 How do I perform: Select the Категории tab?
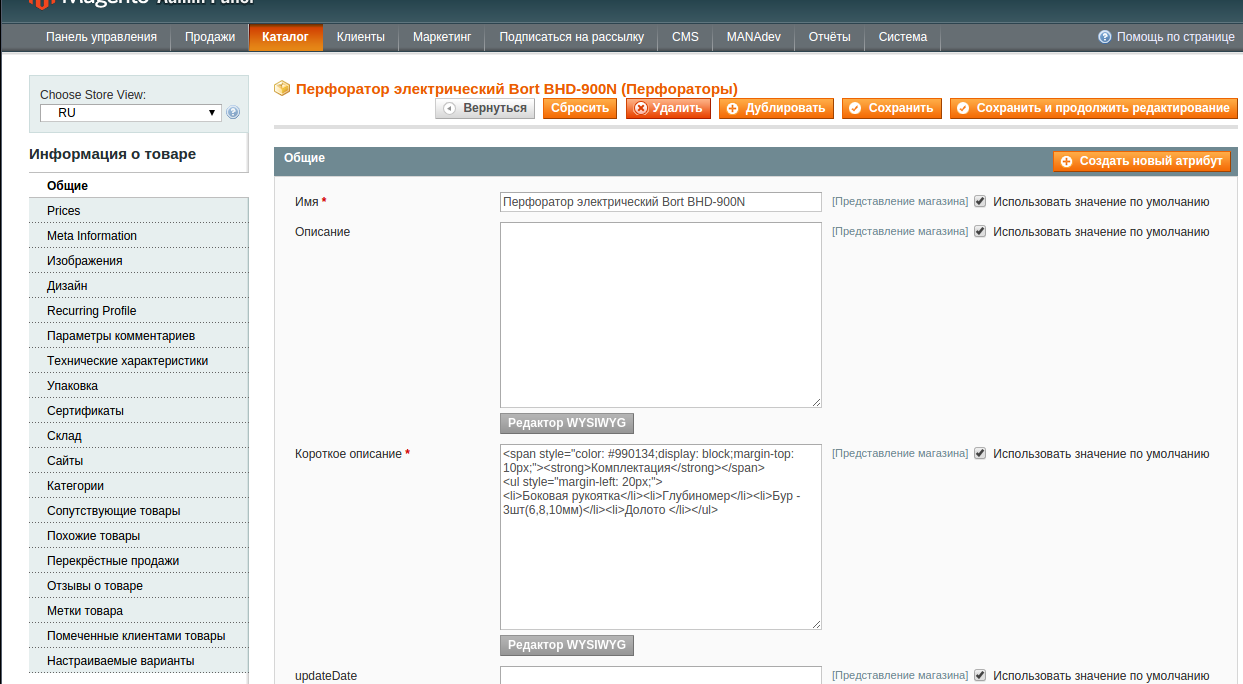138,486
